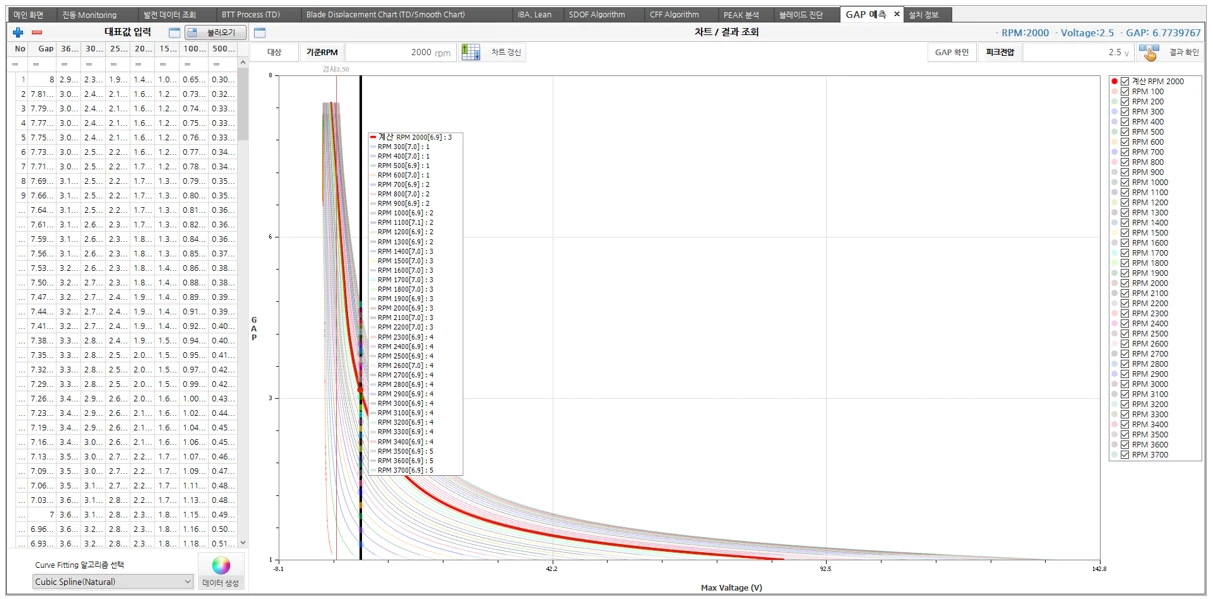Open the 설치 정보 tab
Image resolution: width=1213 pixels, height=599 pixels.
(929, 15)
